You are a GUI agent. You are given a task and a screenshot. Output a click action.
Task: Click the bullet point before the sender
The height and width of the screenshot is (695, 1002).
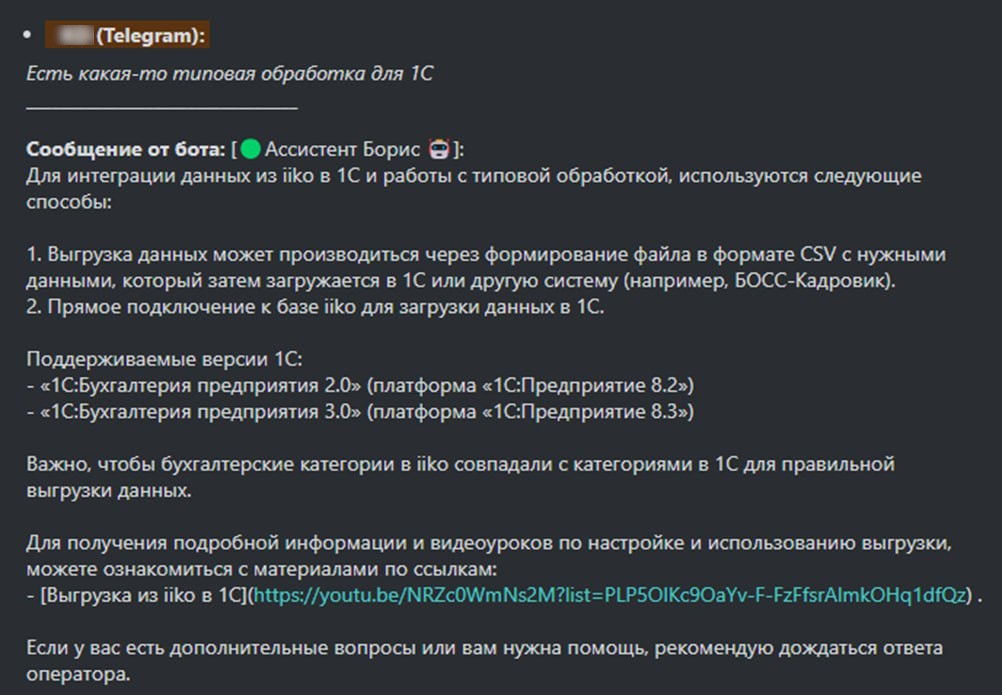tap(28, 36)
